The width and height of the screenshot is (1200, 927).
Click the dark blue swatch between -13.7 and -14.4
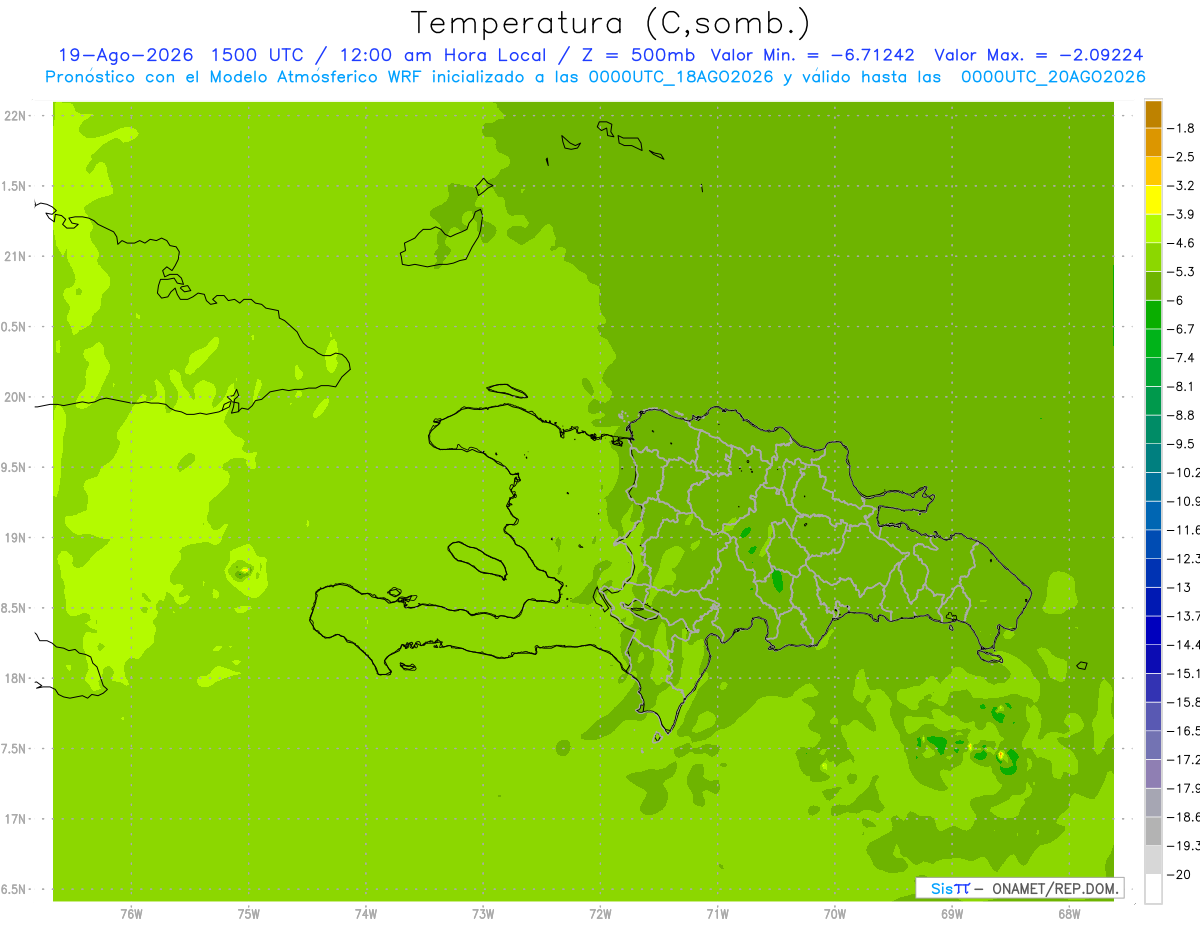click(x=1153, y=630)
